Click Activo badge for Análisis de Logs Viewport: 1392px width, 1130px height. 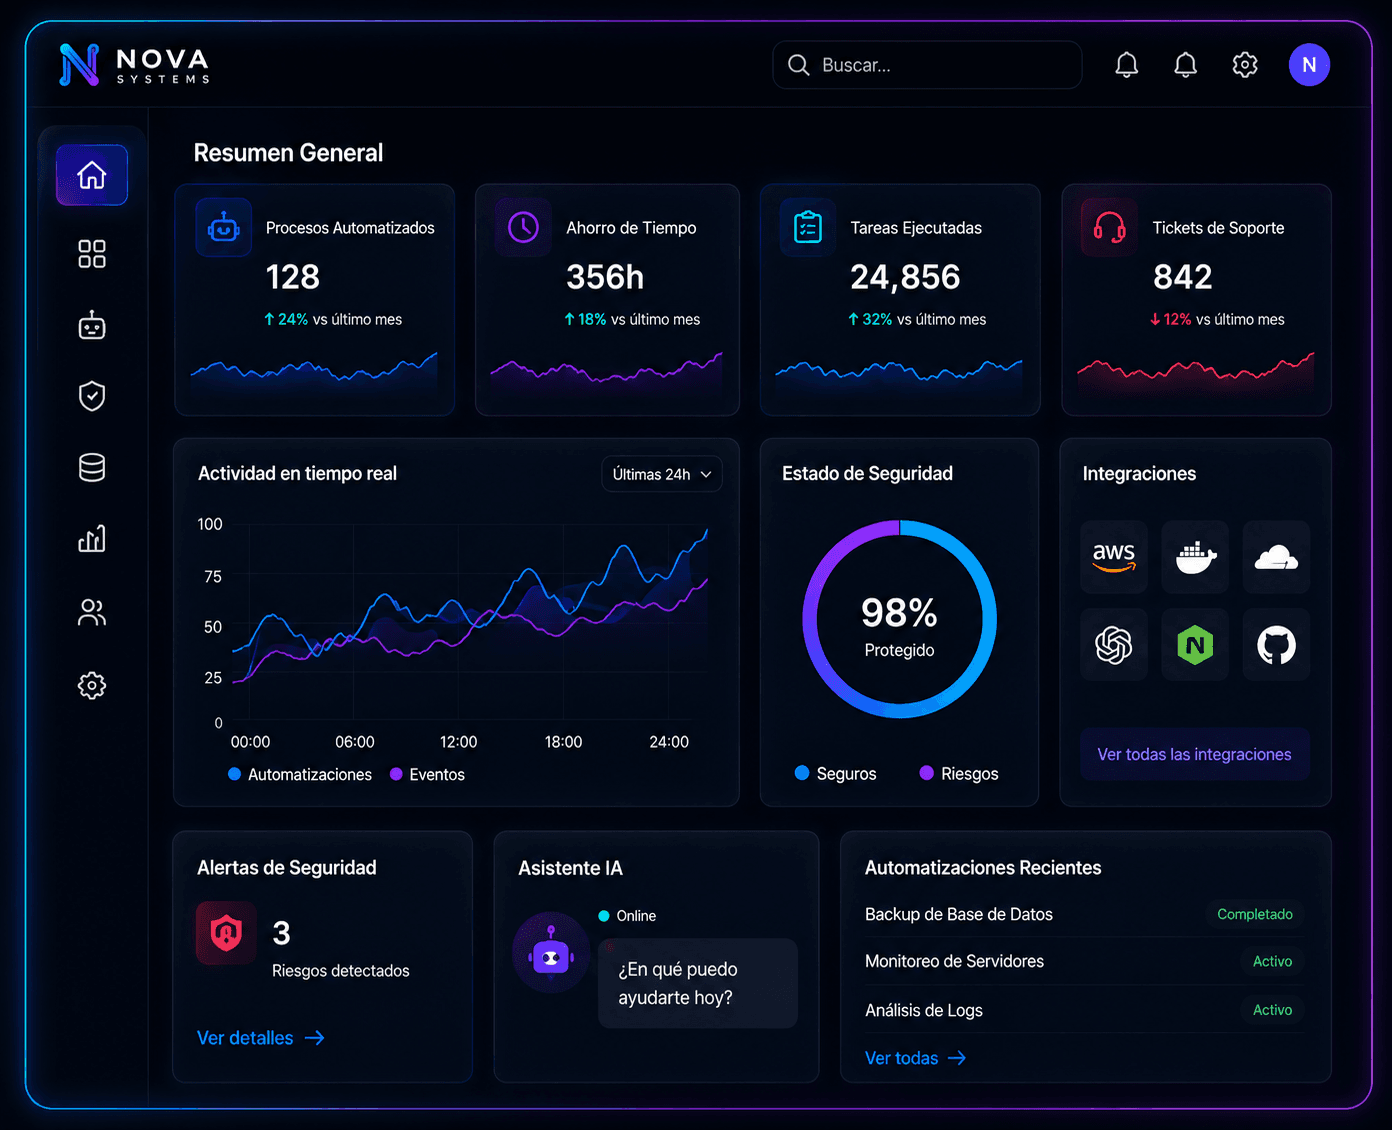tap(1272, 1010)
